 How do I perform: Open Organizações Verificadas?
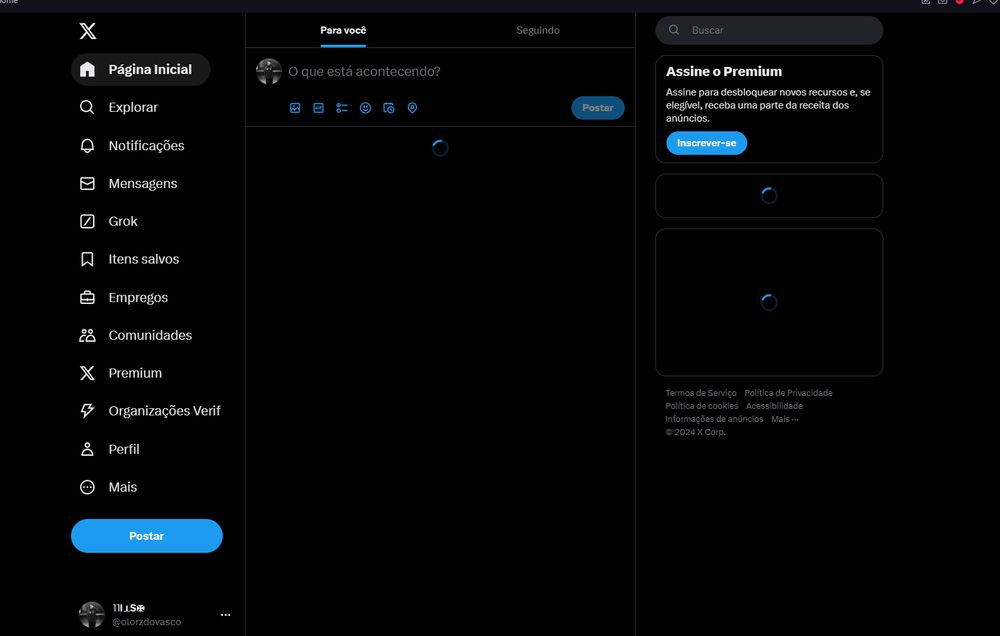[151, 411]
